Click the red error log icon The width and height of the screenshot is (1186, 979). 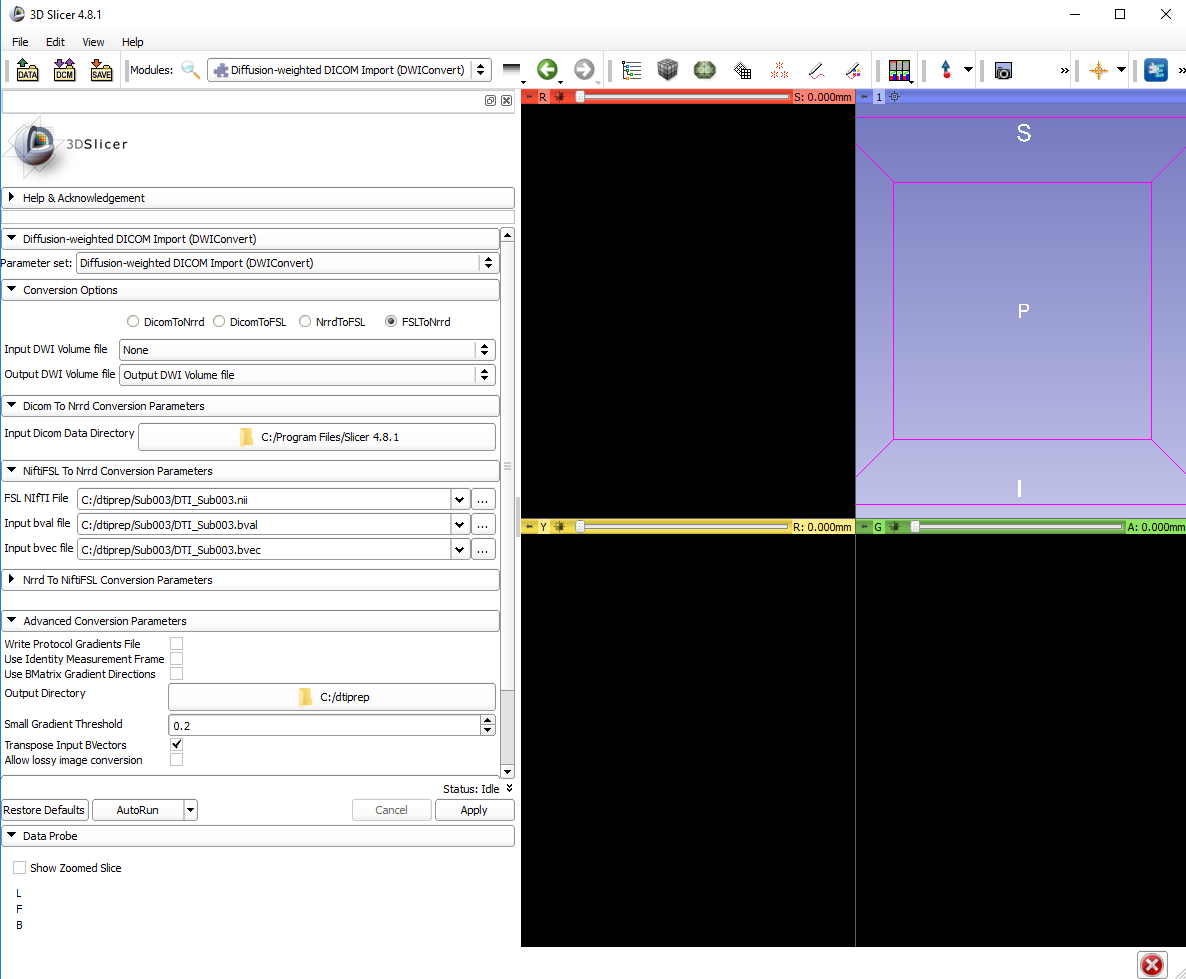pyautogui.click(x=1152, y=964)
